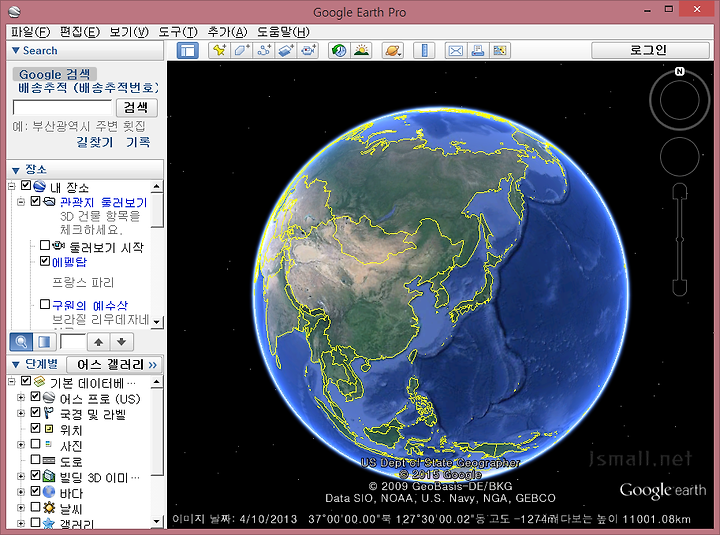This screenshot has width=720, height=535.
Task: Enable the 사진 layer checkbox
Action: click(x=35, y=443)
